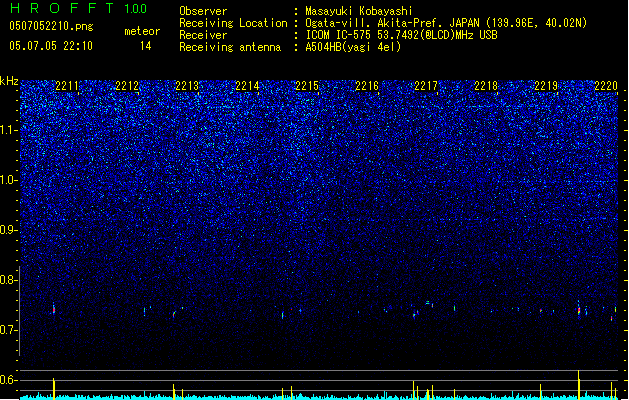Click the 1.1 kHz axis label

9,130
